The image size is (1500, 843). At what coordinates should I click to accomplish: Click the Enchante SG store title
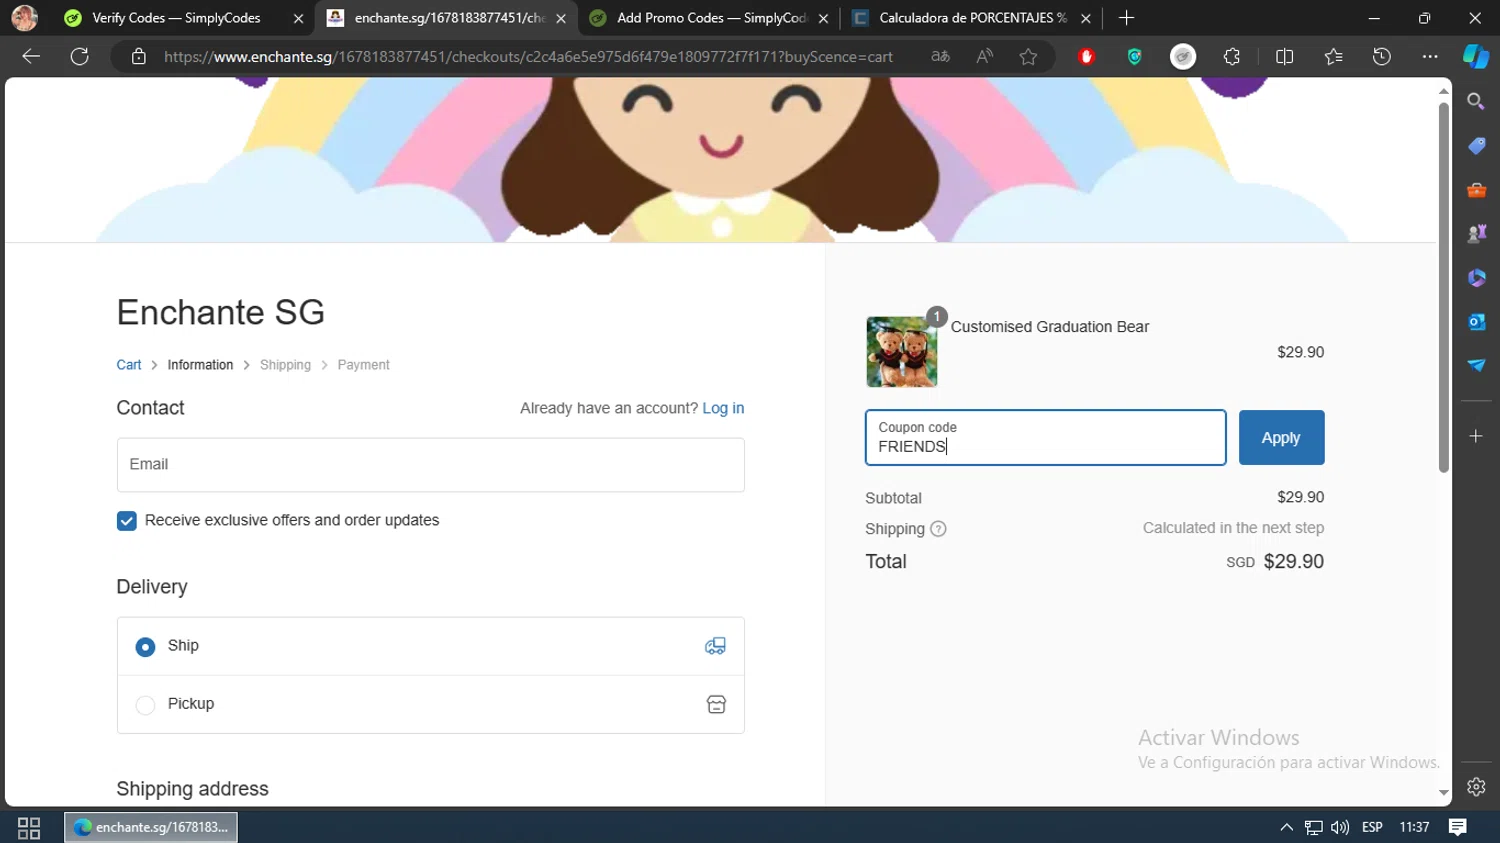tap(221, 312)
